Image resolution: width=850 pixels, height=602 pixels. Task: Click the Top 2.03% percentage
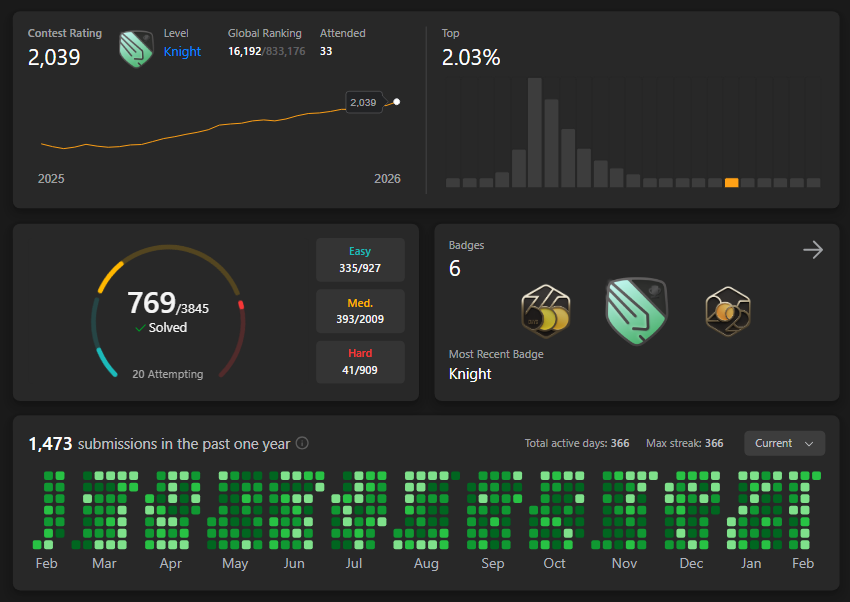(471, 57)
